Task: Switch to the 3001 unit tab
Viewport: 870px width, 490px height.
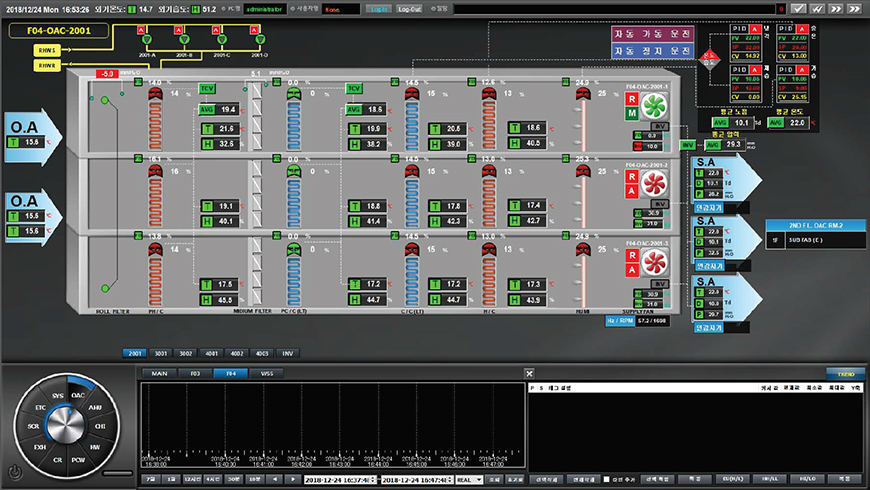Action: click(158, 353)
